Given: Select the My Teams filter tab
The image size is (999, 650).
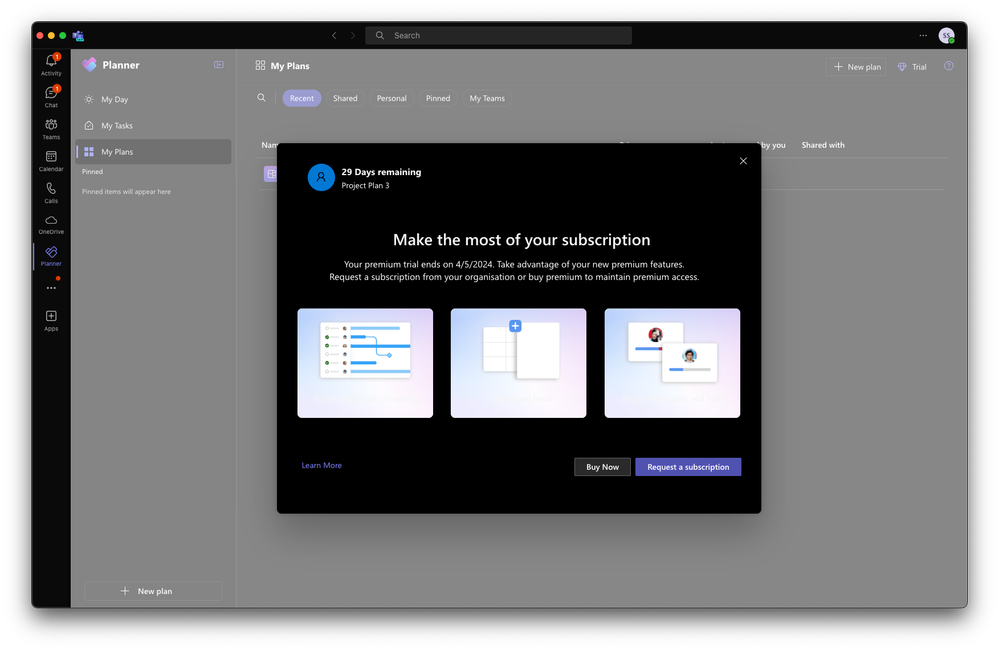Looking at the screenshot, I should [487, 98].
